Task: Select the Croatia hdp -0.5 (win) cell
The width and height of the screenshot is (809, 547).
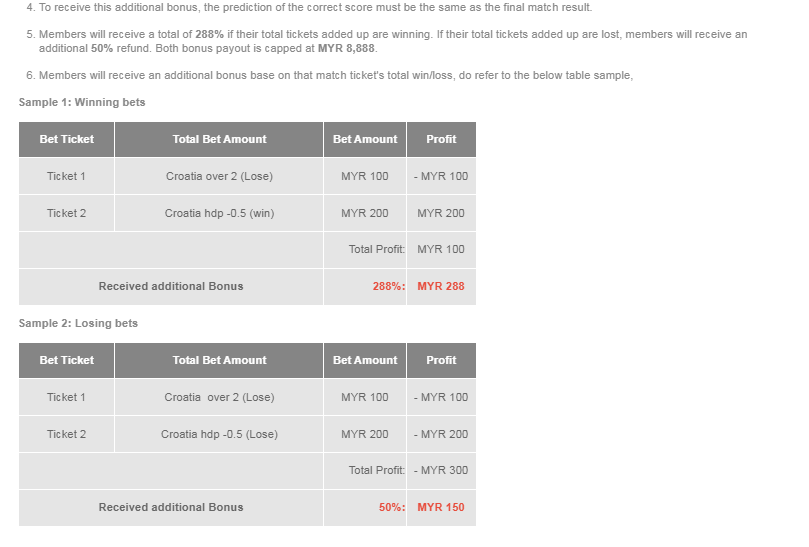Action: [219, 213]
